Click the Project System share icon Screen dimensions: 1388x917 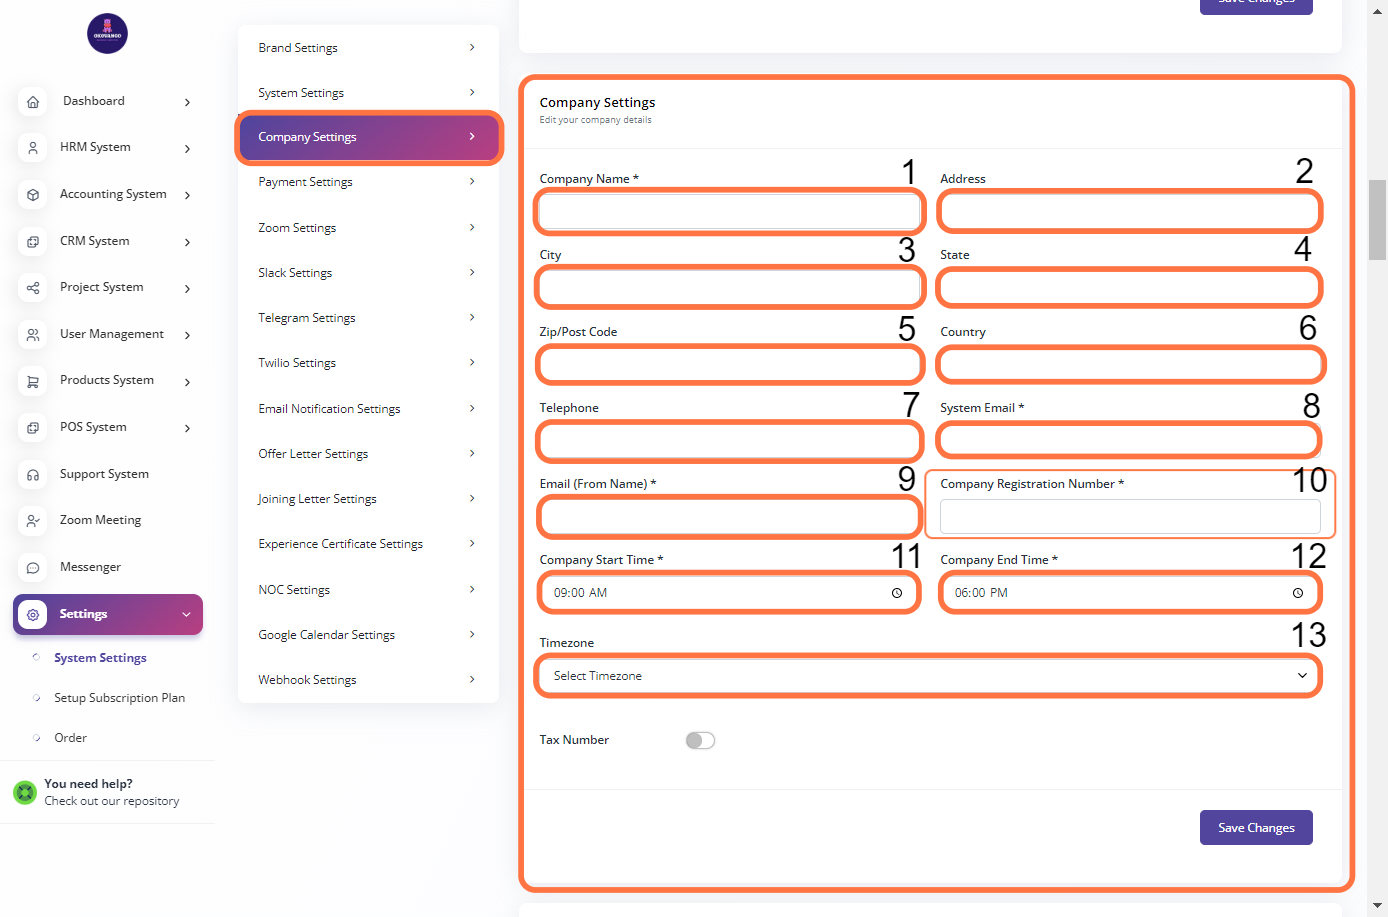[33, 288]
